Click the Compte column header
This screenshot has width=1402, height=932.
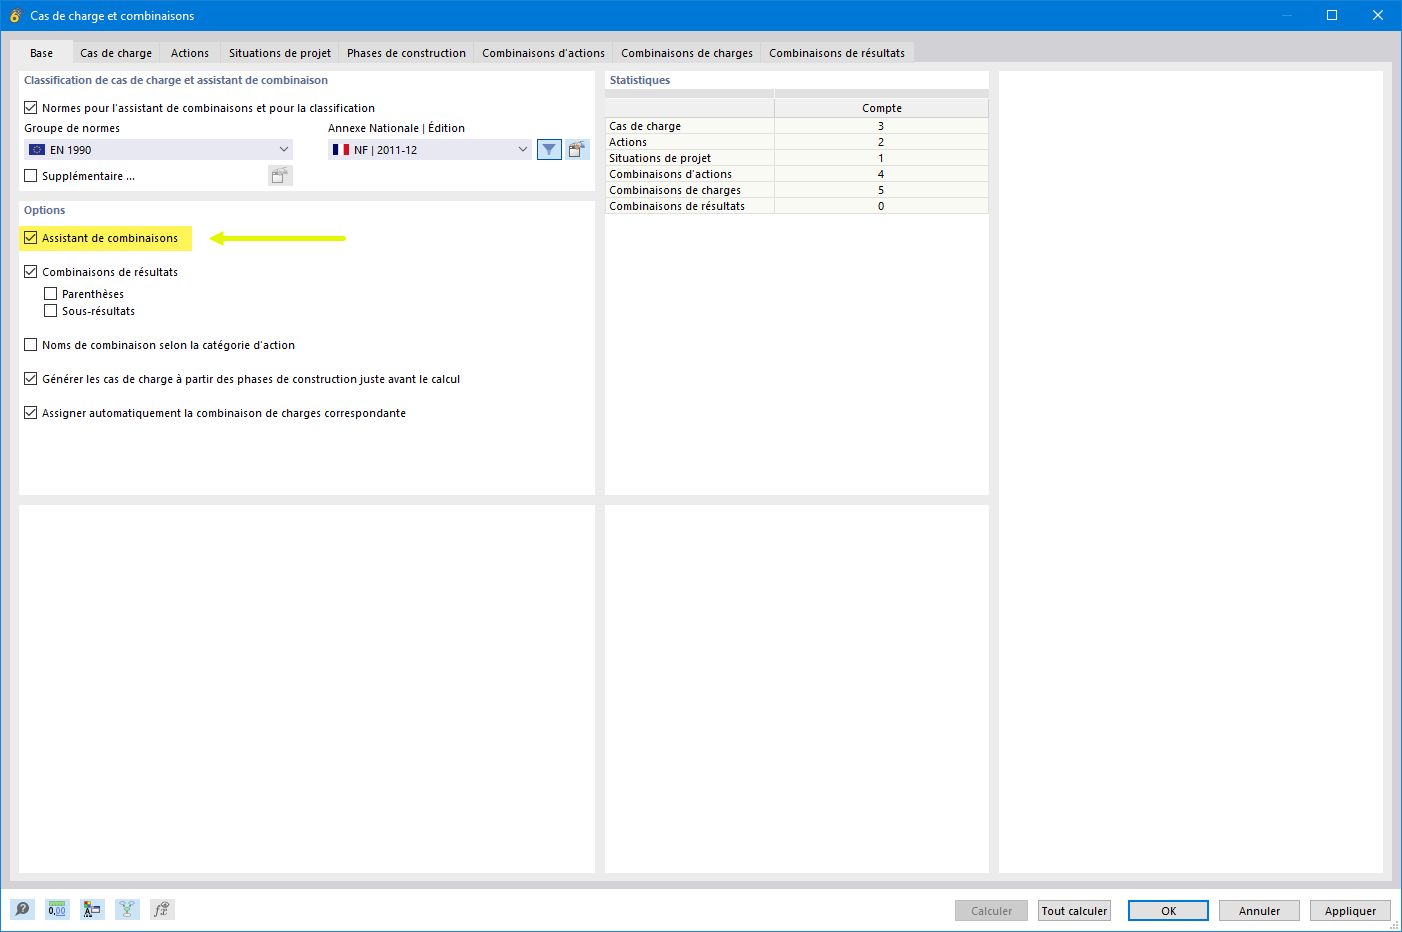tap(881, 108)
